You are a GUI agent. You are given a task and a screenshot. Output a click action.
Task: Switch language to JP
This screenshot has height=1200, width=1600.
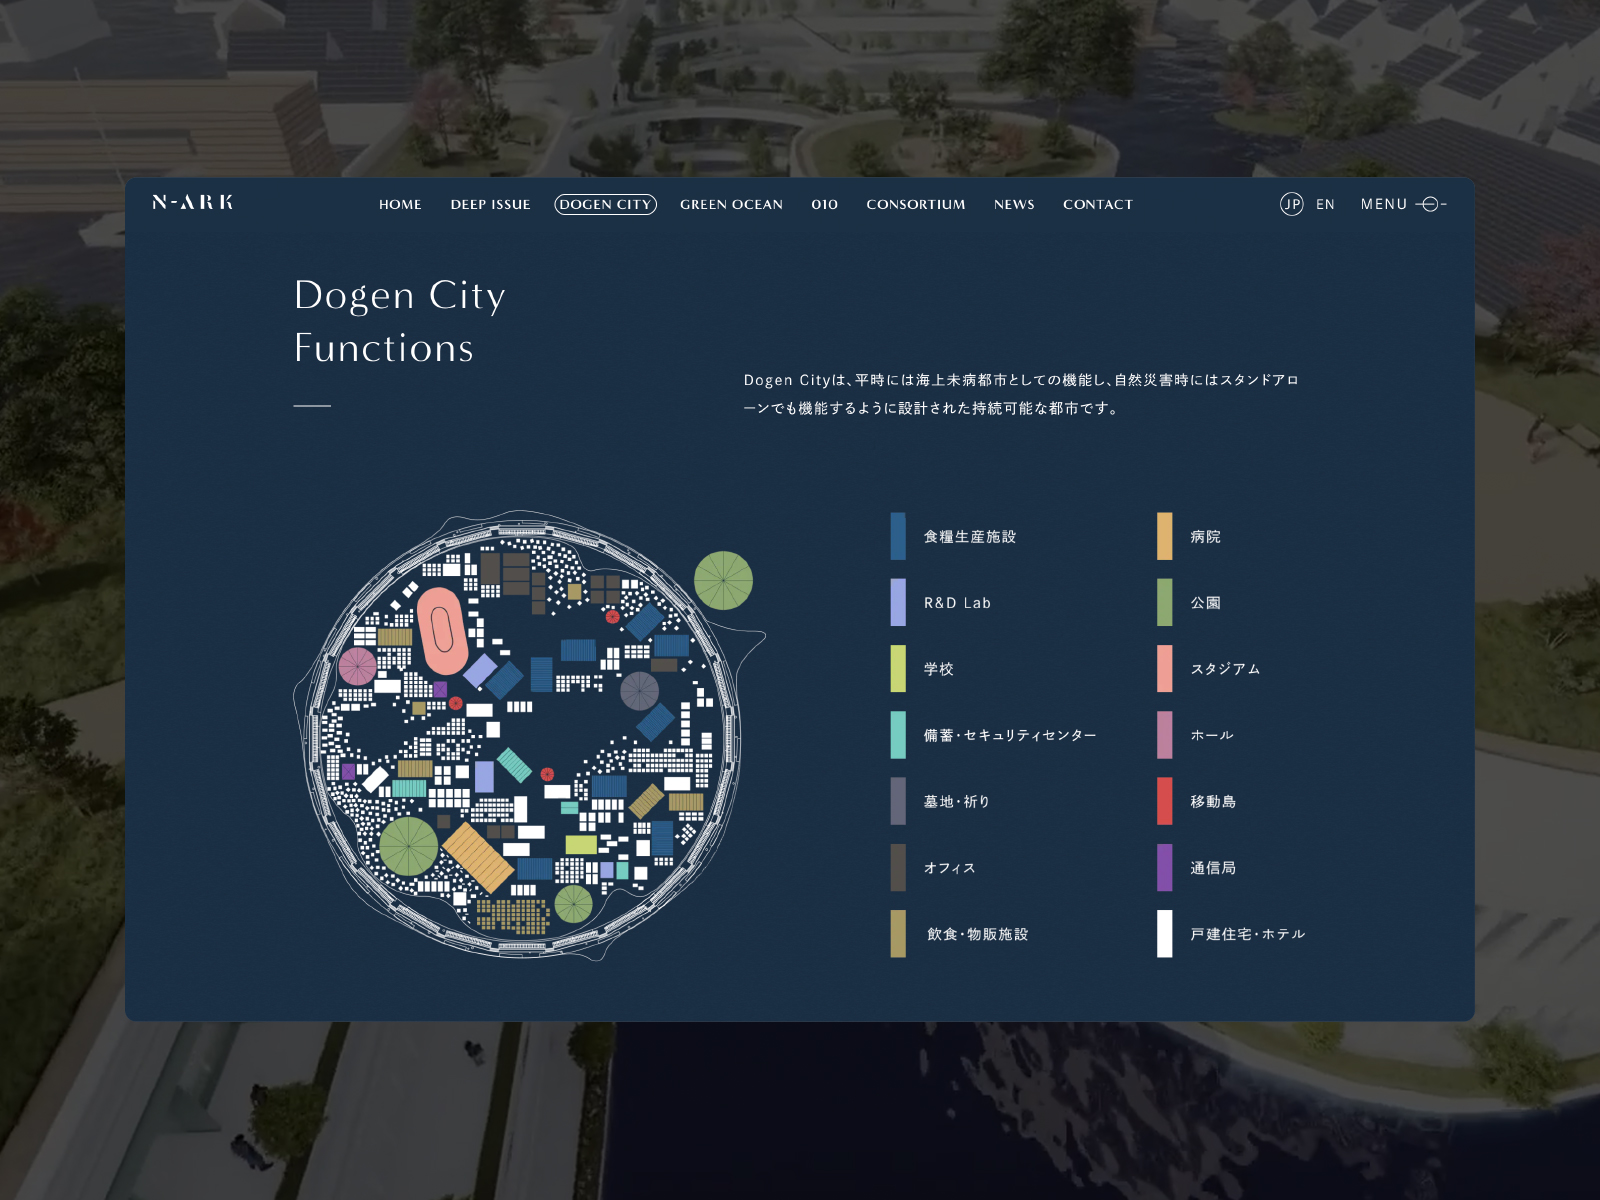1292,204
